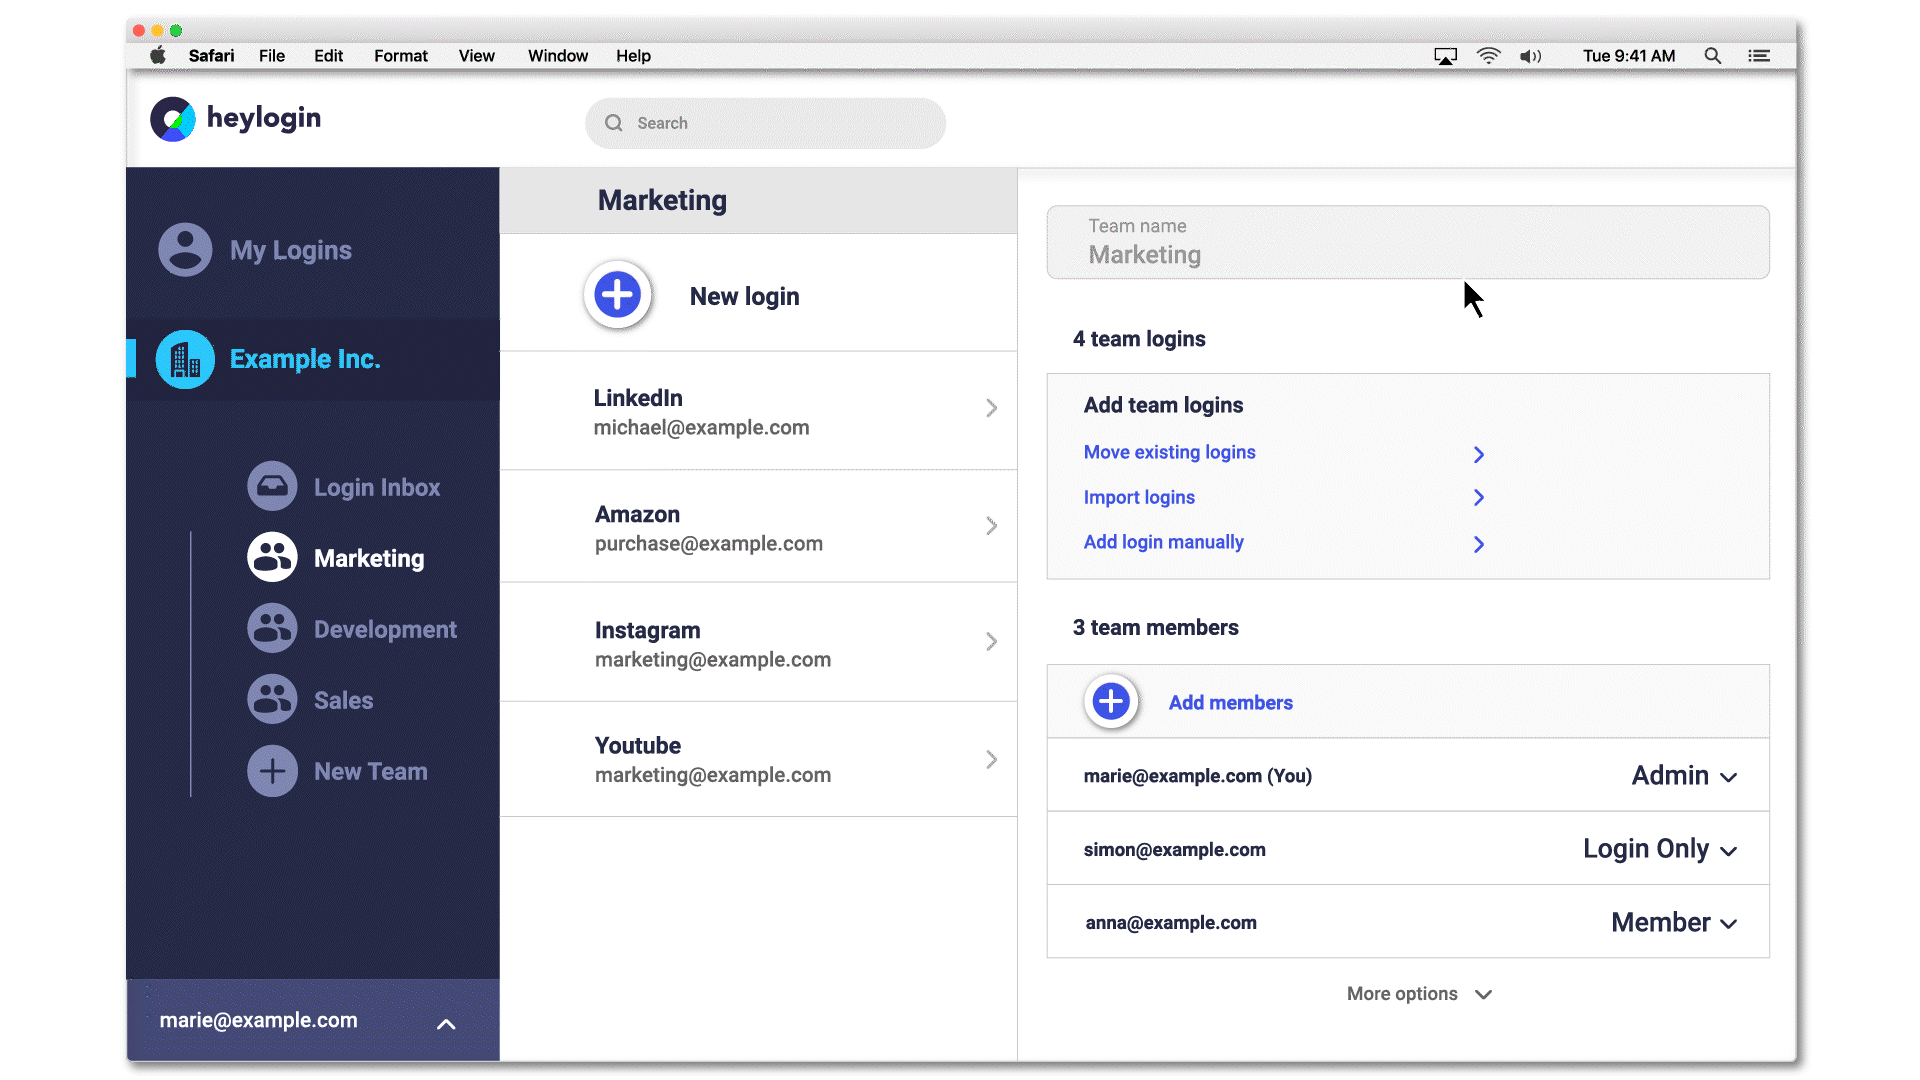The width and height of the screenshot is (1920, 1080).
Task: Open My Logins user avatar icon
Action: 185,249
